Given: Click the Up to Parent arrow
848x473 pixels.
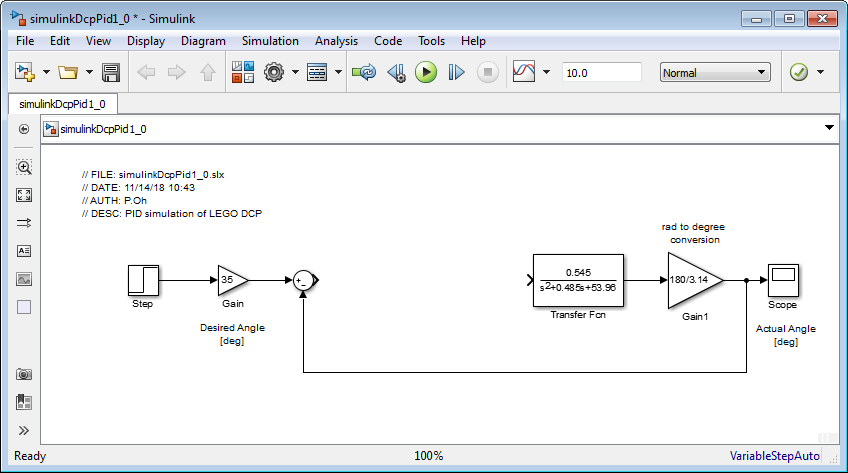Looking at the screenshot, I should tap(208, 72).
